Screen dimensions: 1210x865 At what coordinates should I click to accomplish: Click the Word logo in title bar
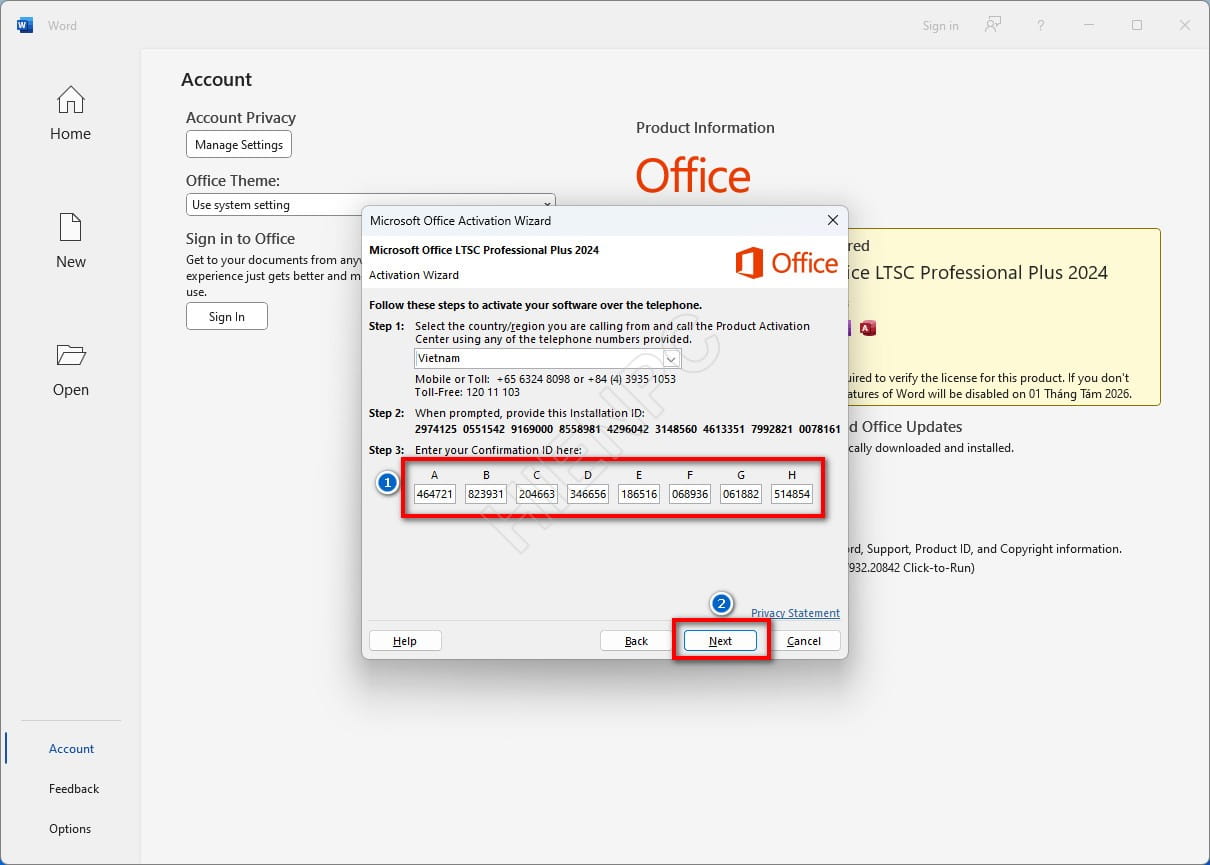tap(25, 25)
